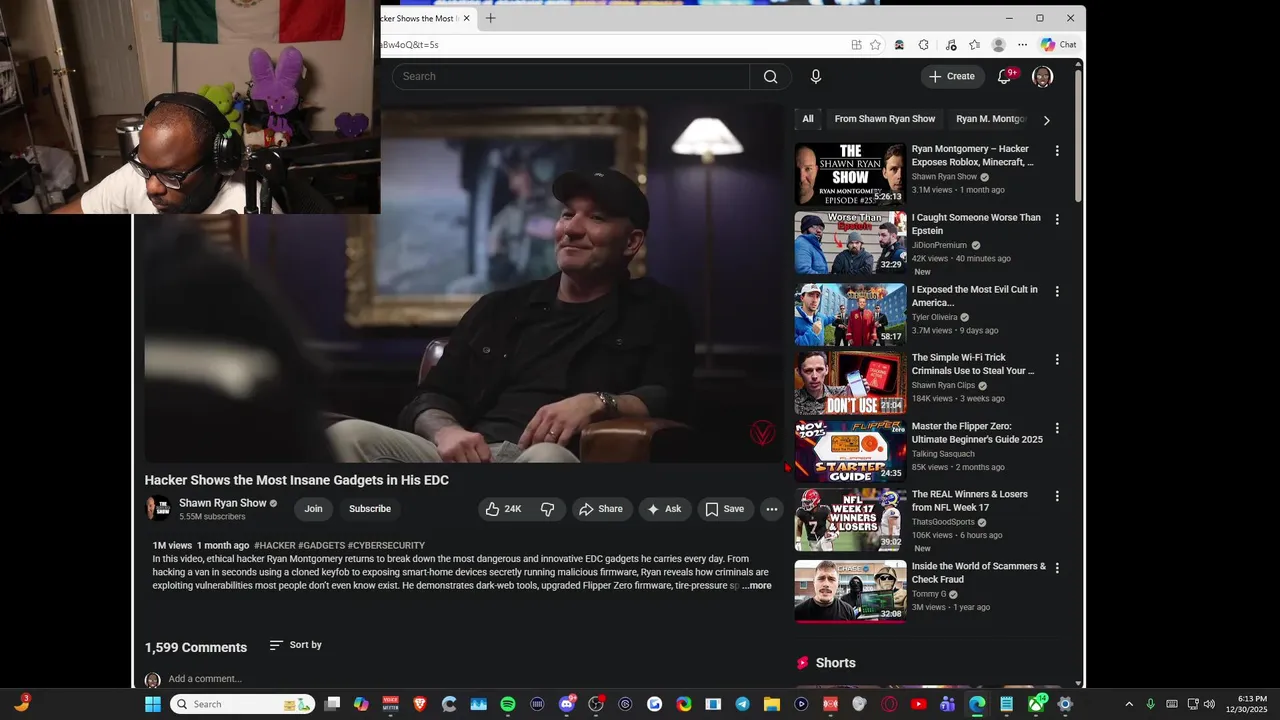Open Microsoft Teams from the taskbar
The height and width of the screenshot is (720, 1280).
[947, 704]
